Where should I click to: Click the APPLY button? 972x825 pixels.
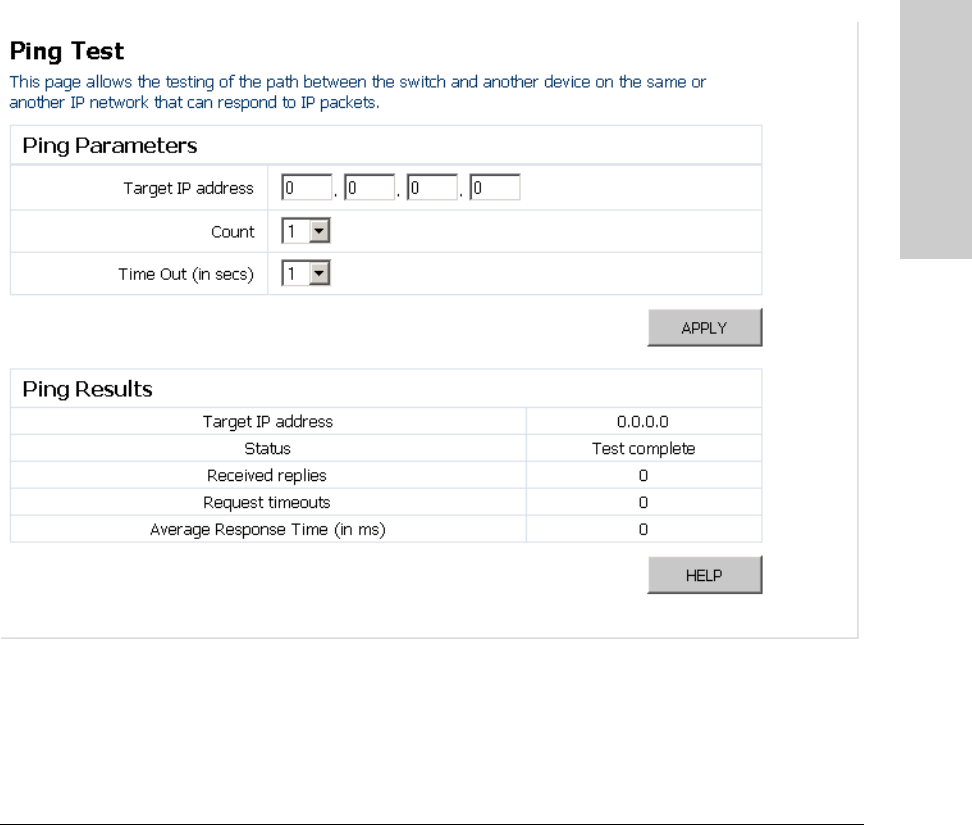tap(705, 327)
